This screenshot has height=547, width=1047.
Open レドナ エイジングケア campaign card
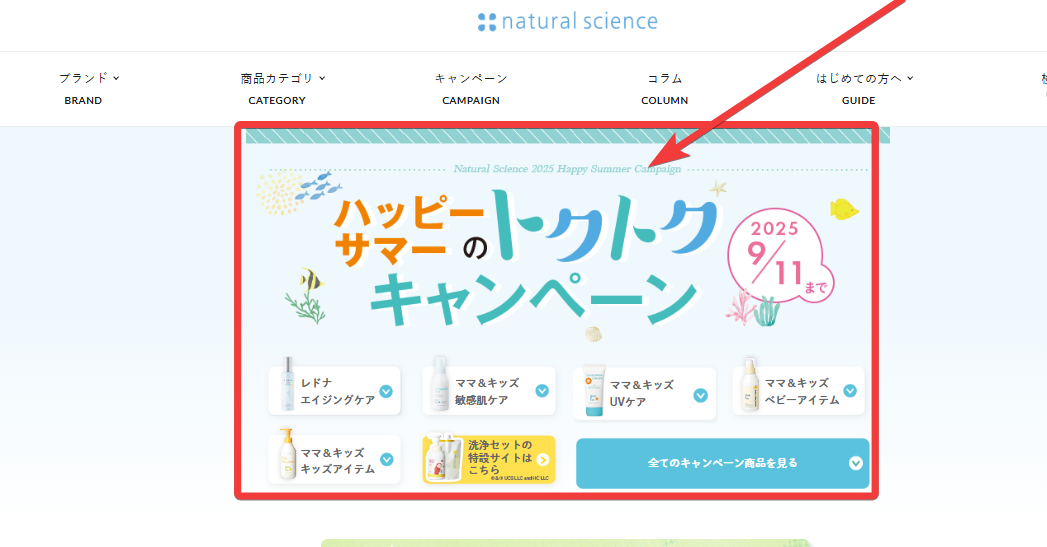[335, 391]
